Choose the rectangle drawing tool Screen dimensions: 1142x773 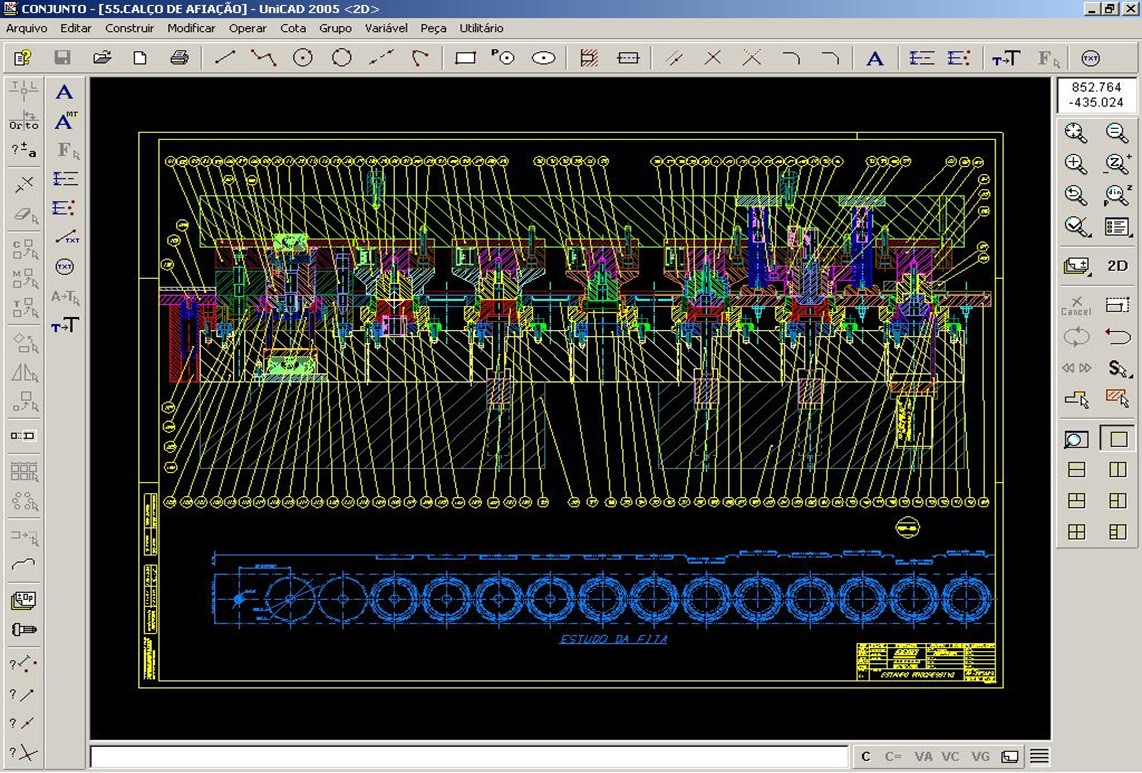(x=465, y=58)
